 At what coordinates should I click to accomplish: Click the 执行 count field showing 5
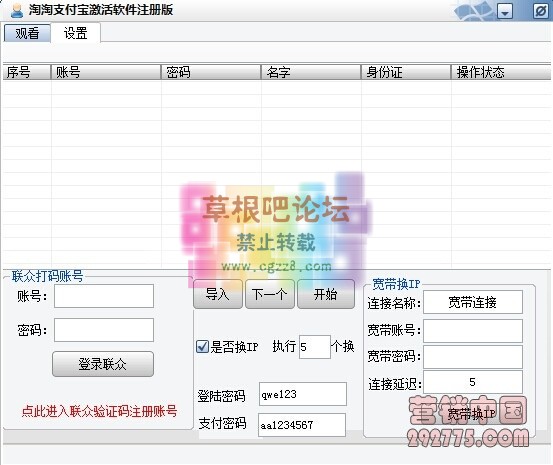click(315, 347)
